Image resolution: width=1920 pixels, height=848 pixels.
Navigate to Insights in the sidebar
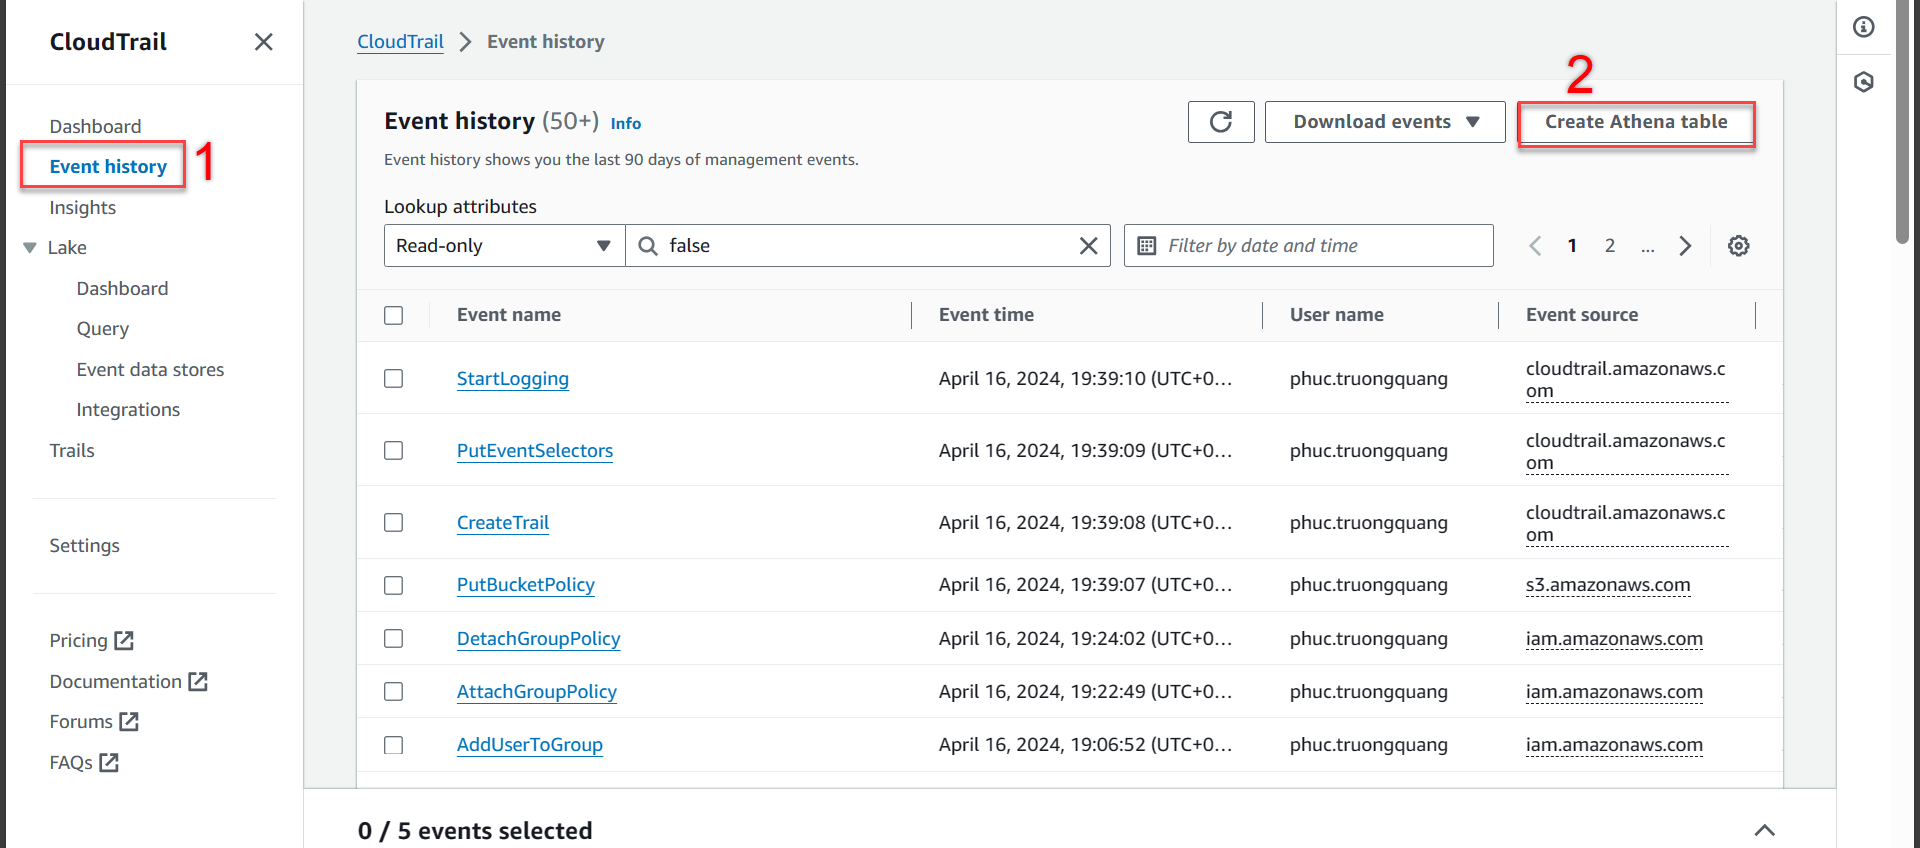pos(83,208)
